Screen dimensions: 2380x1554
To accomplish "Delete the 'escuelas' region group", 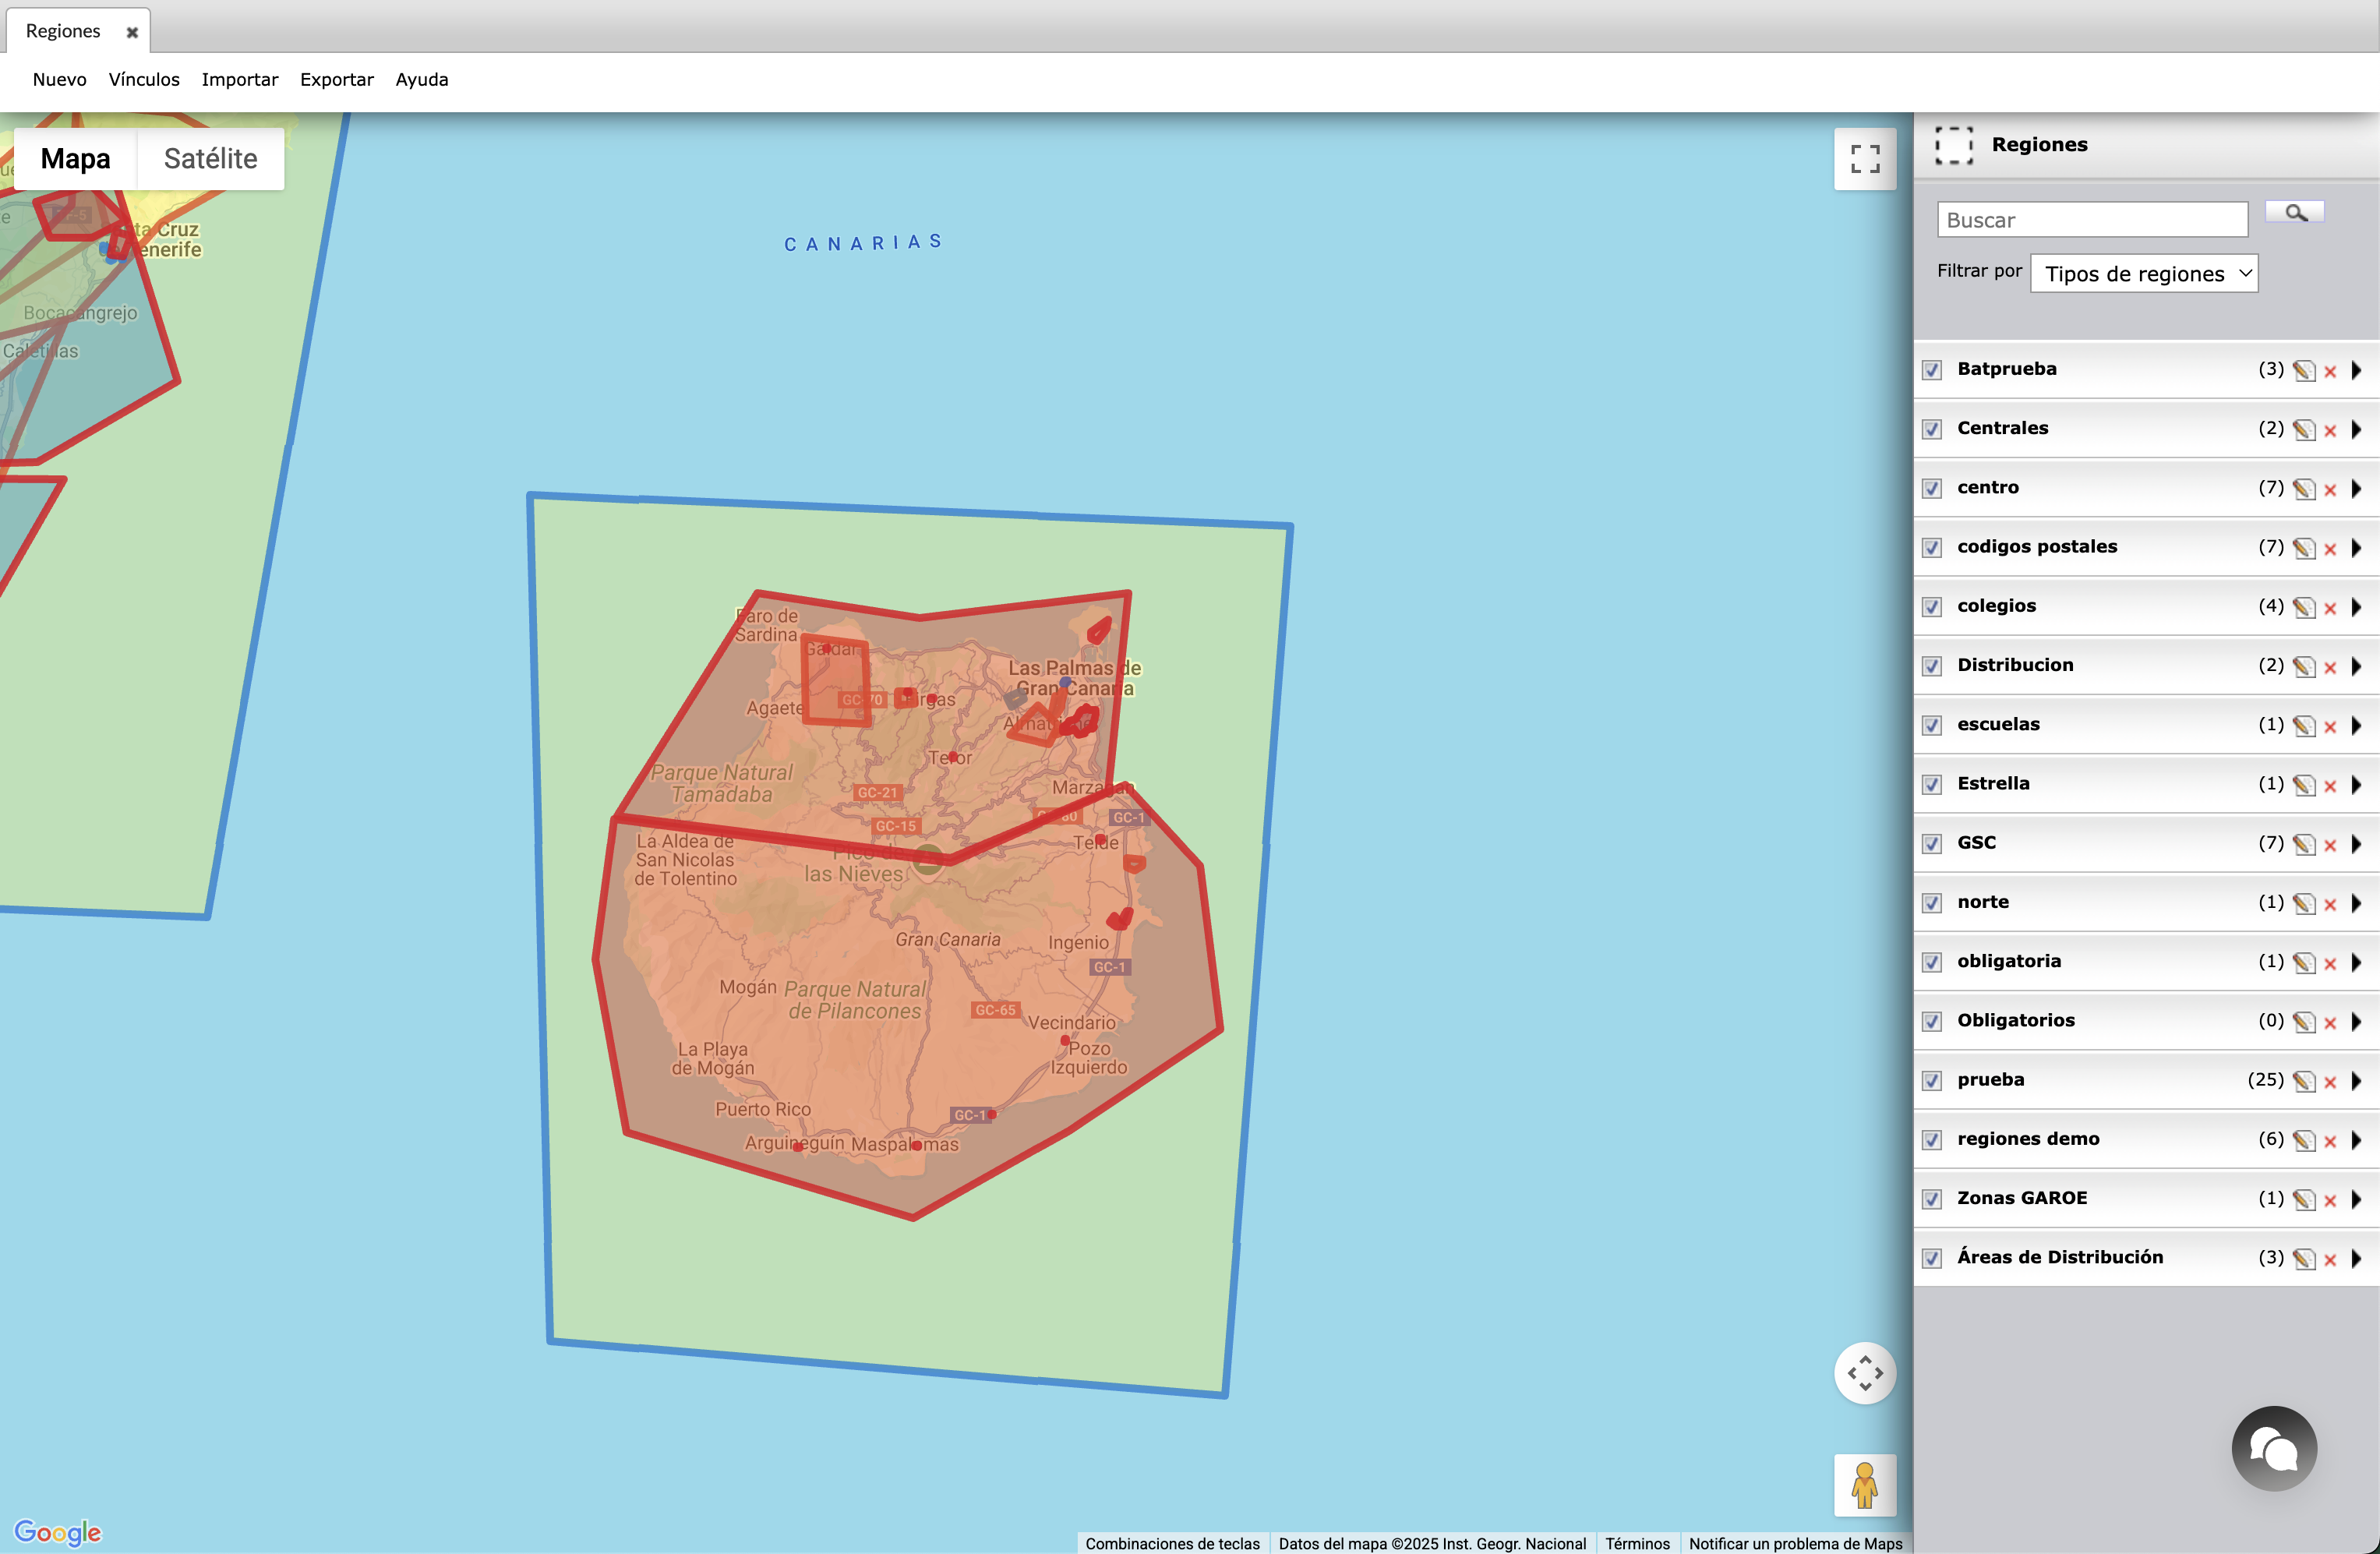I will 2331,726.
